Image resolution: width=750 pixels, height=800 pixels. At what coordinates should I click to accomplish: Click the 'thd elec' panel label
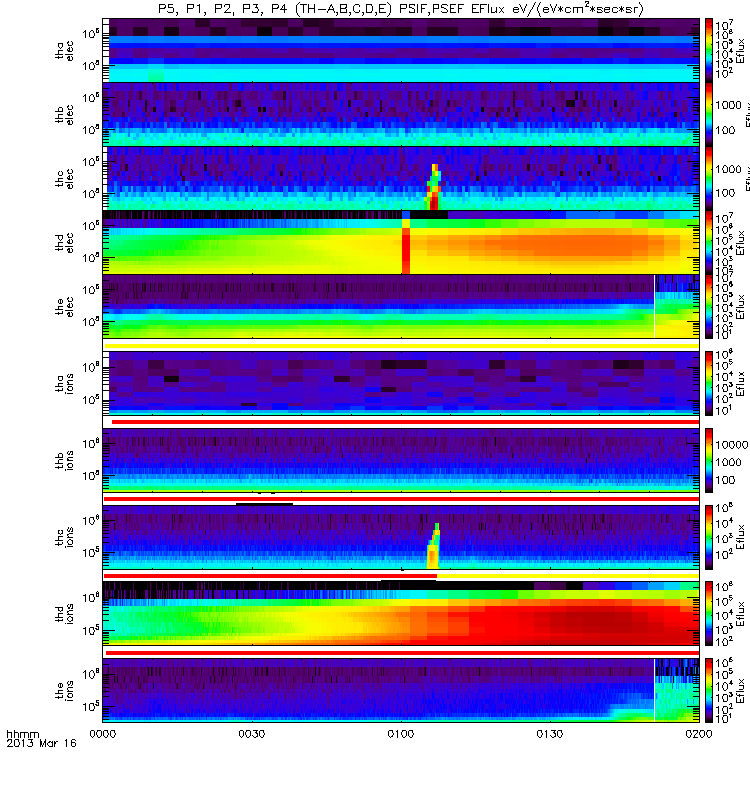[64, 243]
